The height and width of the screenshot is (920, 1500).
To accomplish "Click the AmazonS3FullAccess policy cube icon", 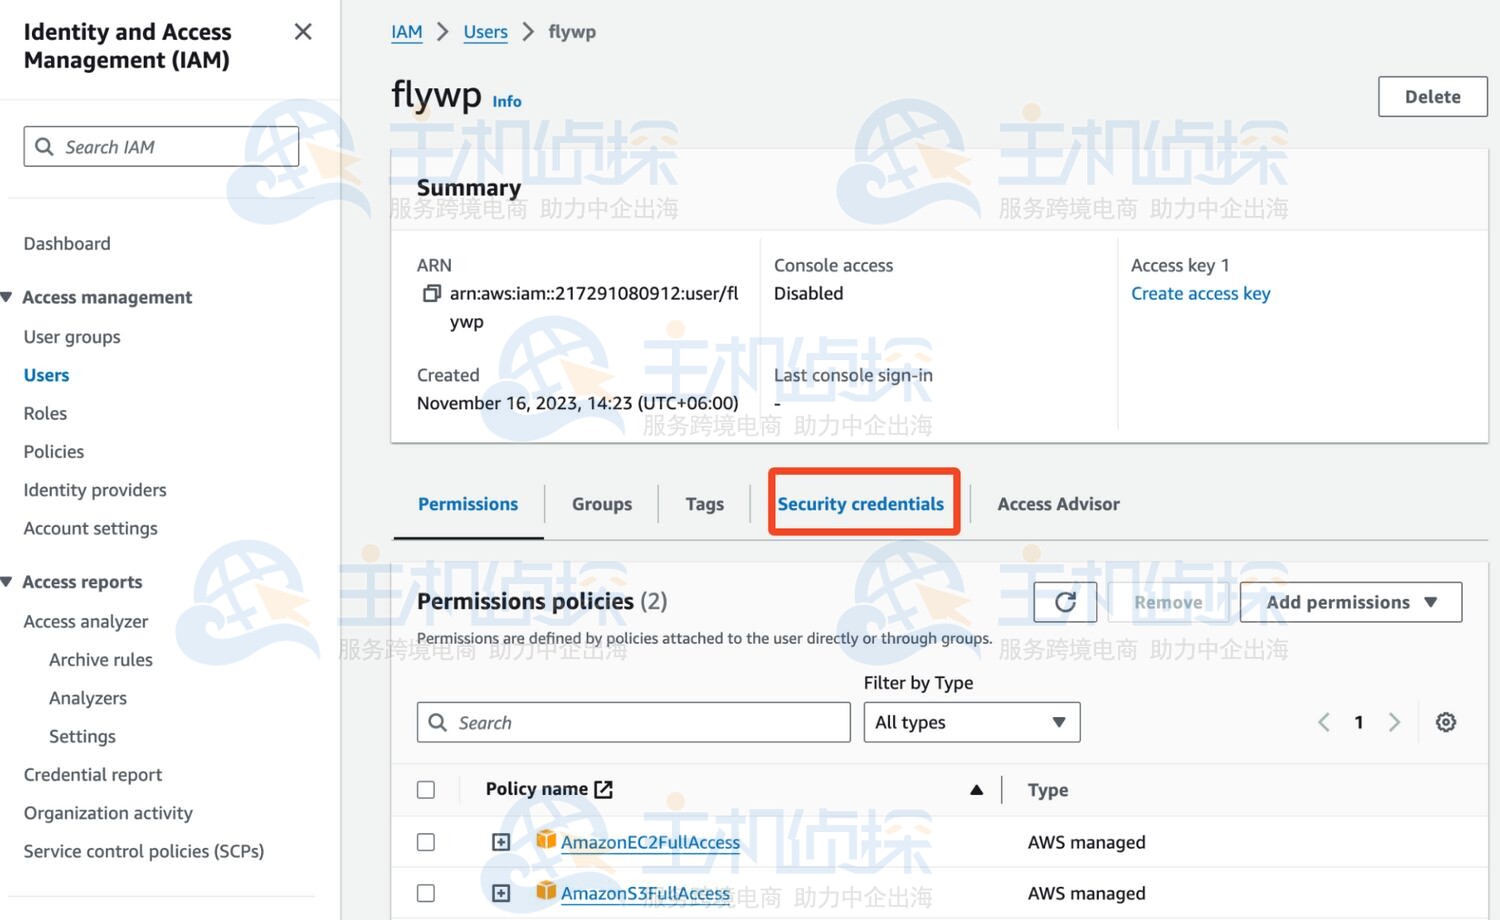I will [546, 891].
